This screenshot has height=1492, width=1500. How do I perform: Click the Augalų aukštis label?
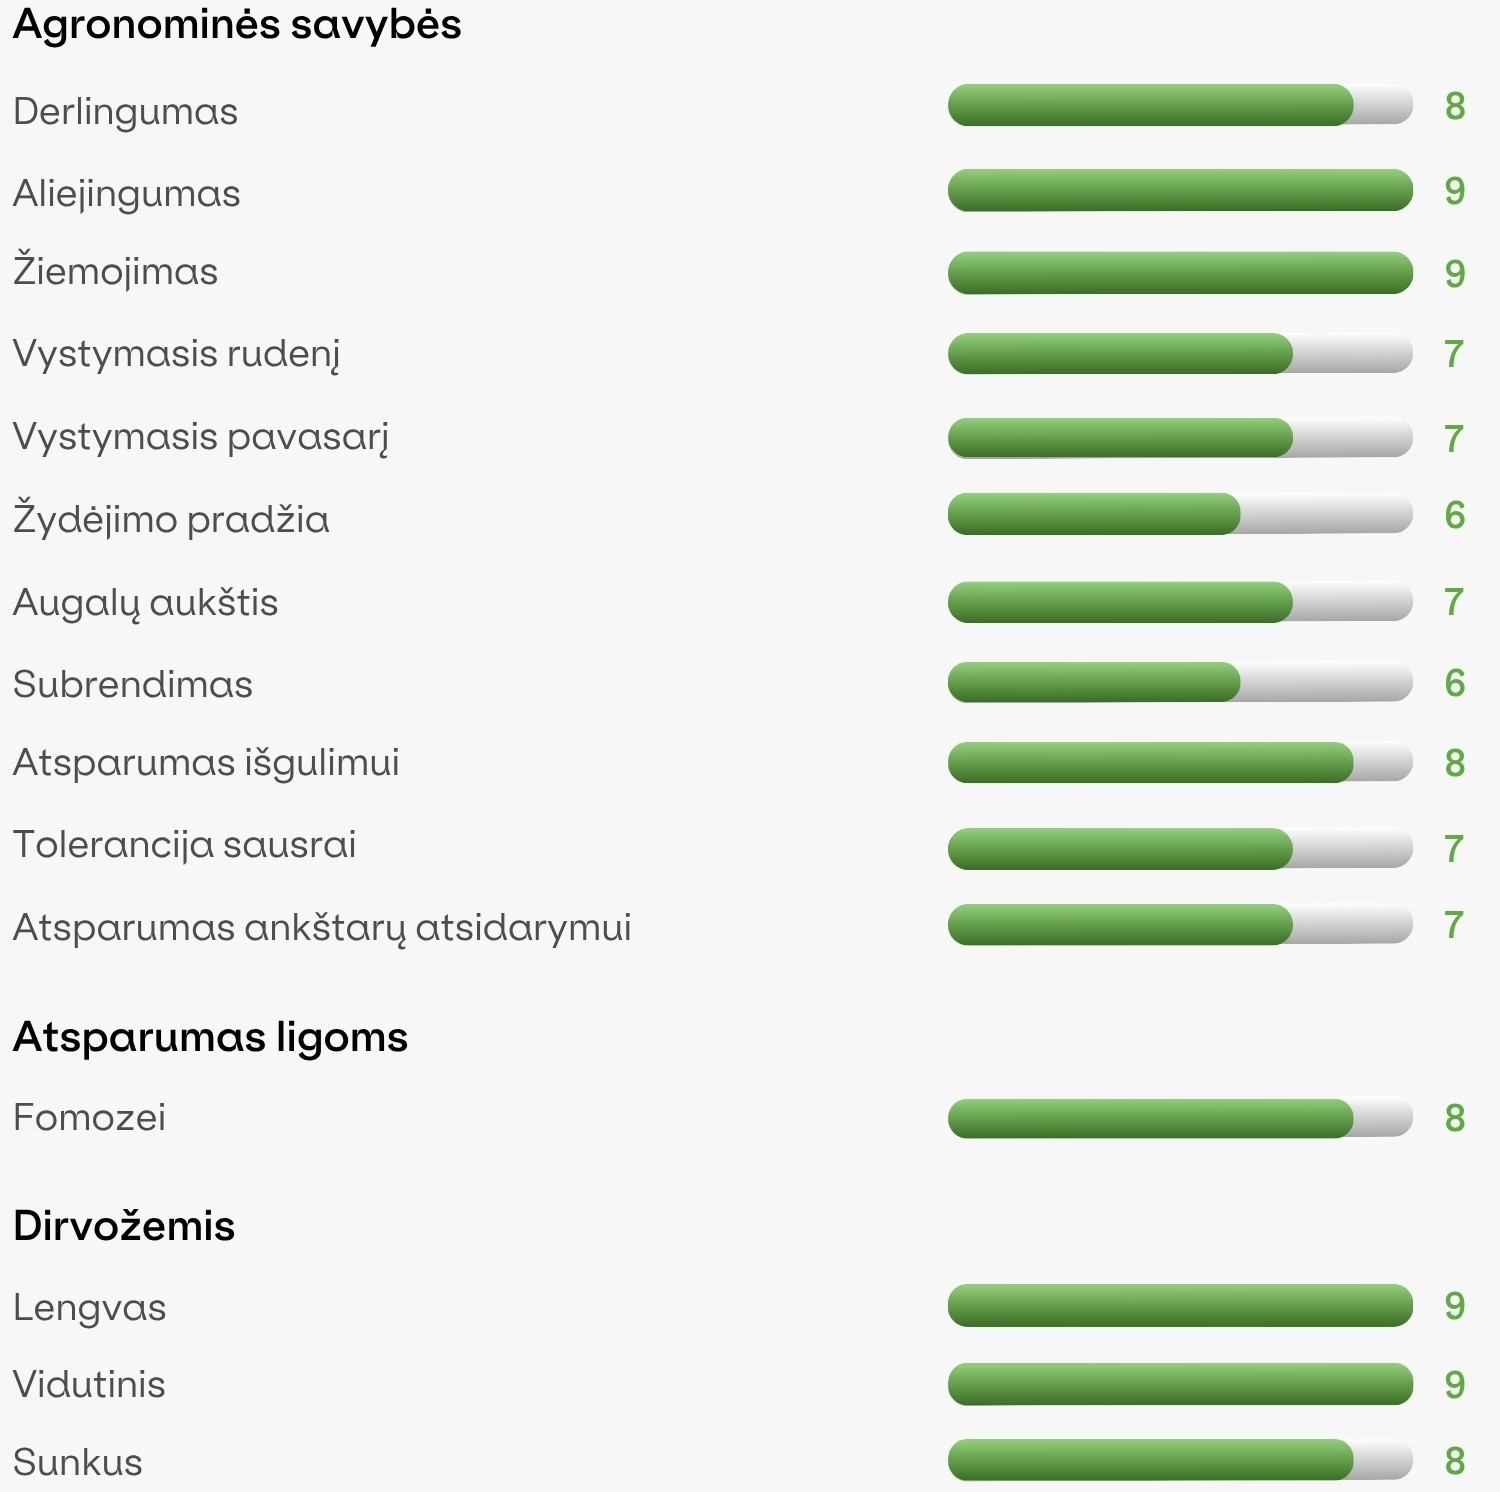146,603
